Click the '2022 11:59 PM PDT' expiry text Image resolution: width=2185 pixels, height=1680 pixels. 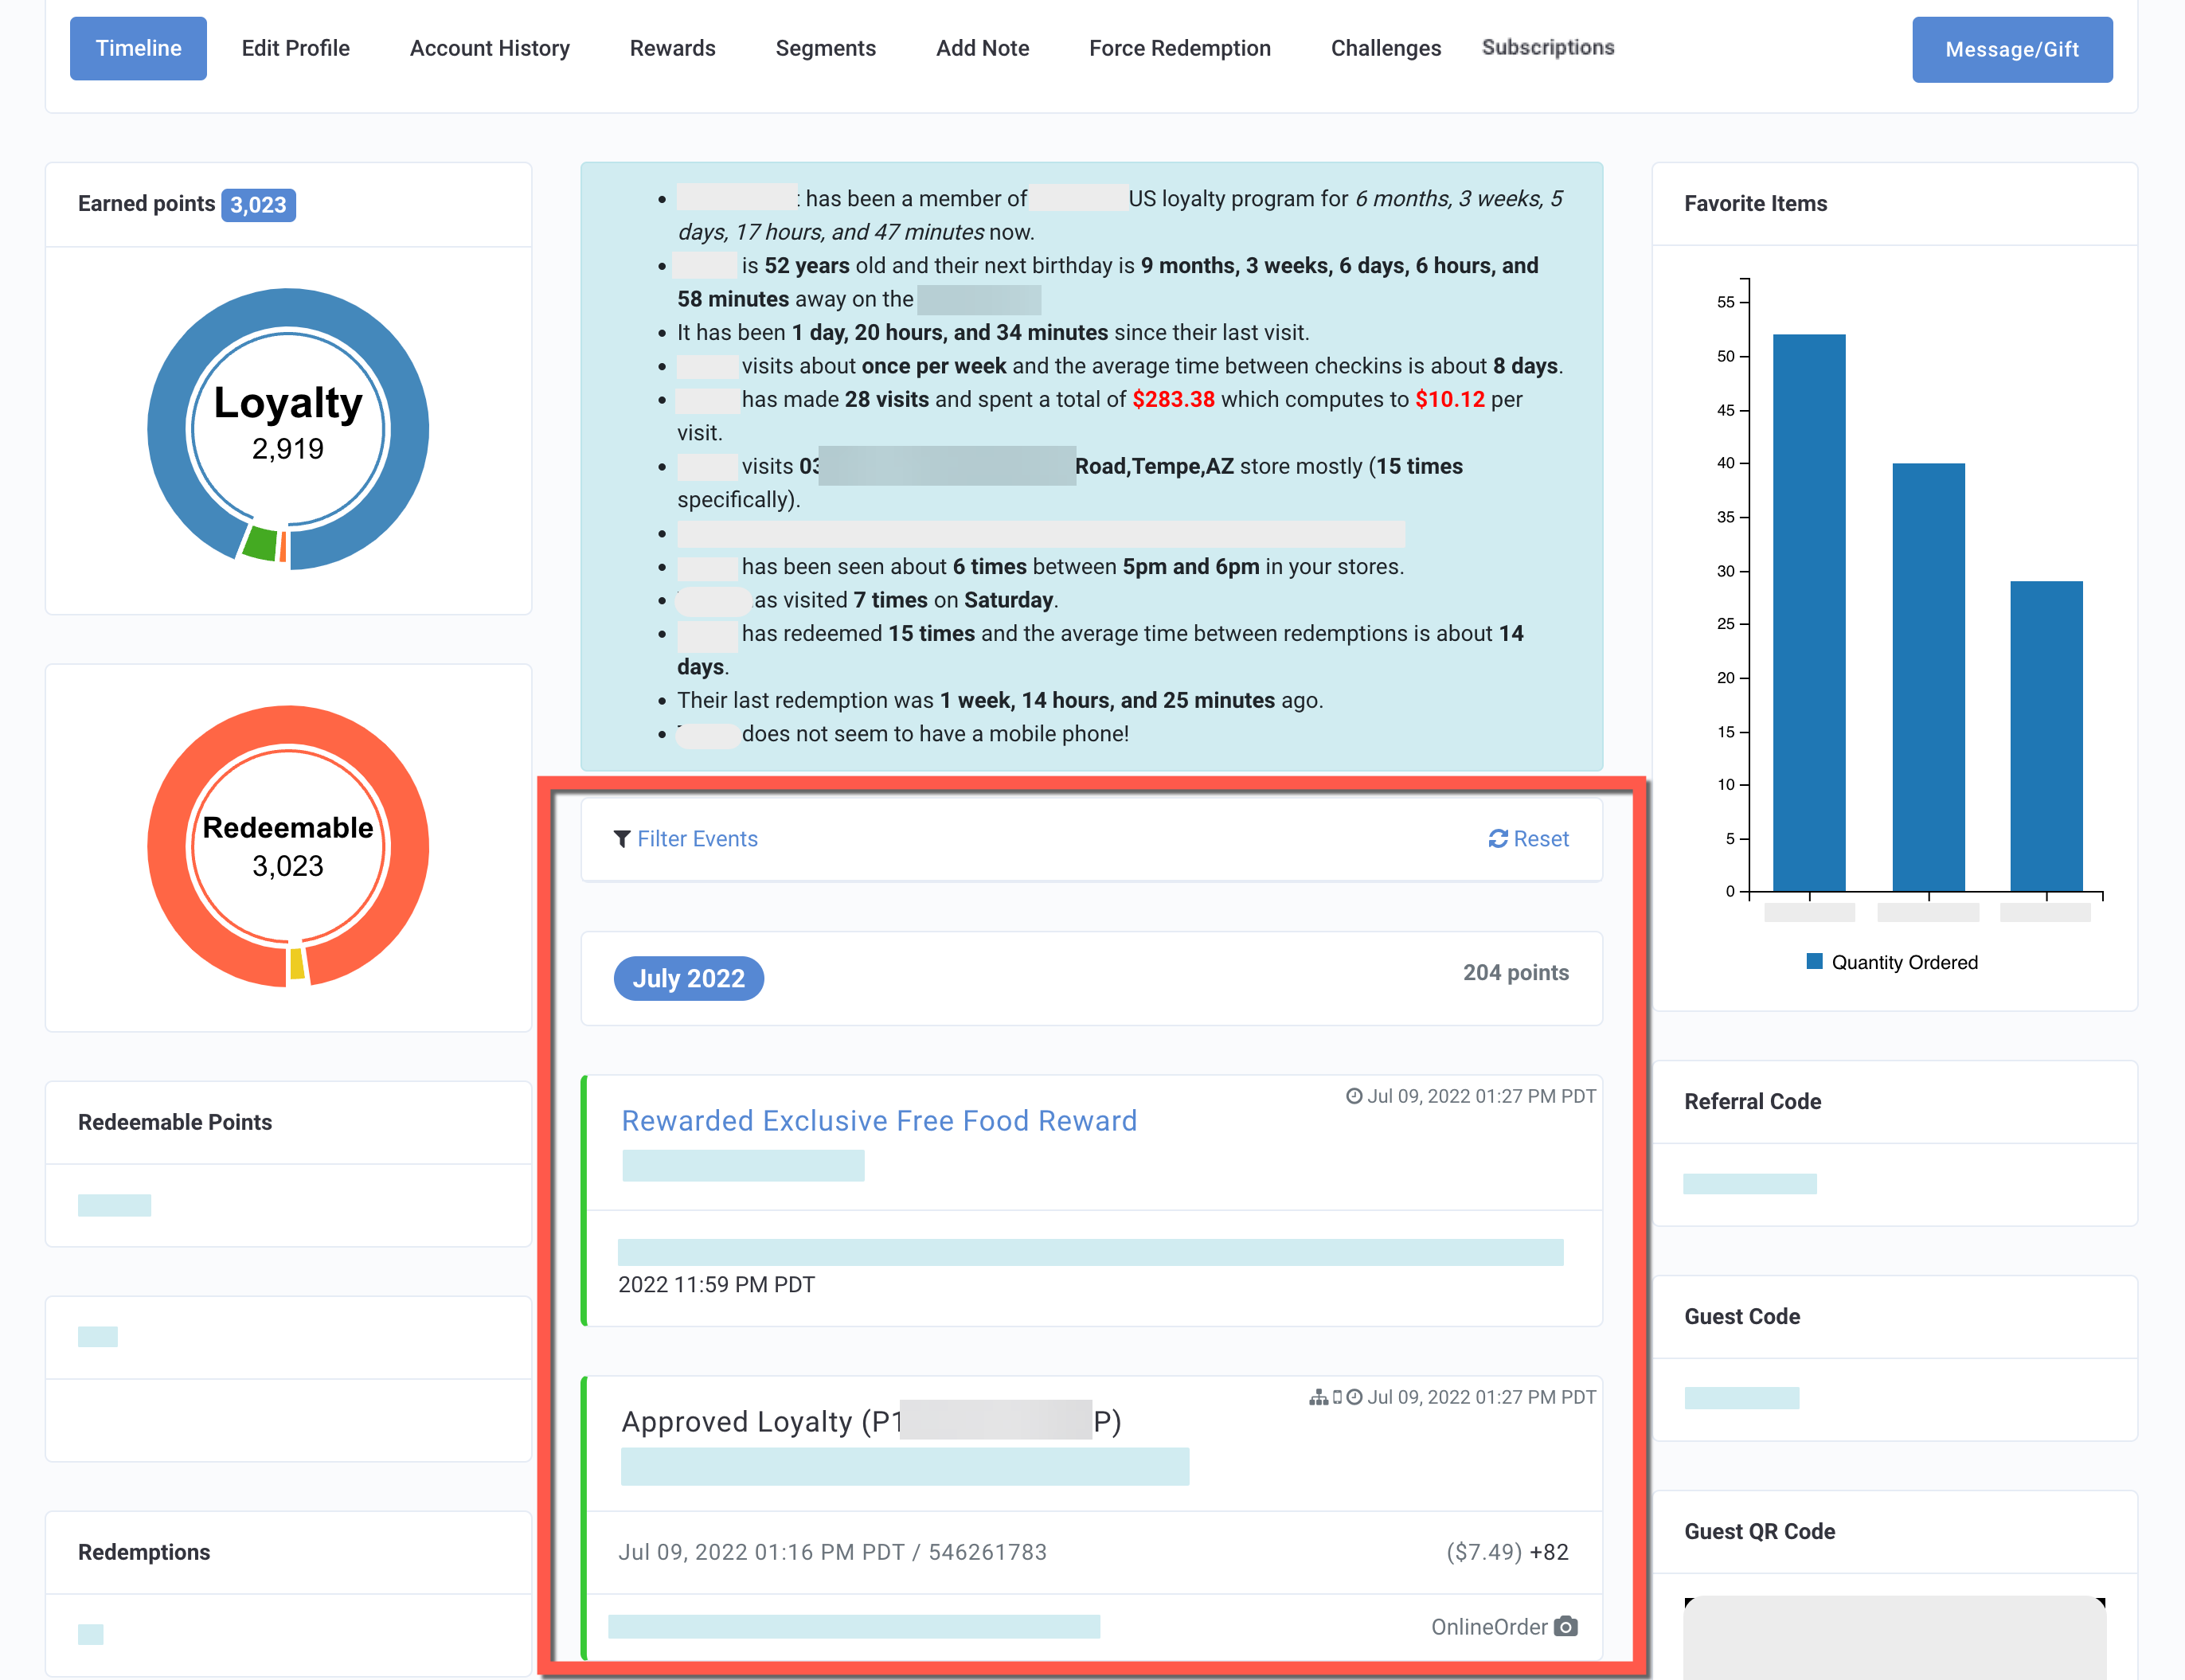pyautogui.click(x=716, y=1285)
